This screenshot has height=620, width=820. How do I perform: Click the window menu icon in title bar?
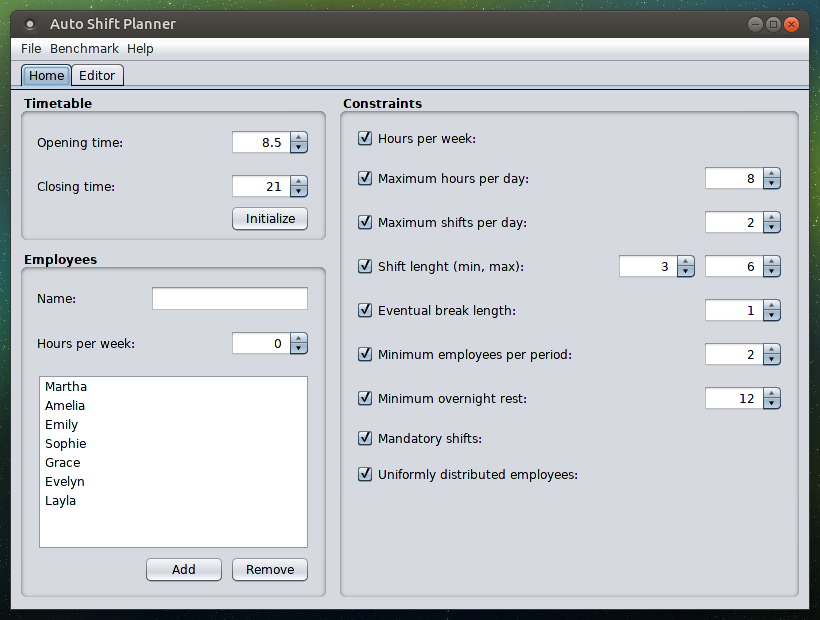(x=30, y=24)
